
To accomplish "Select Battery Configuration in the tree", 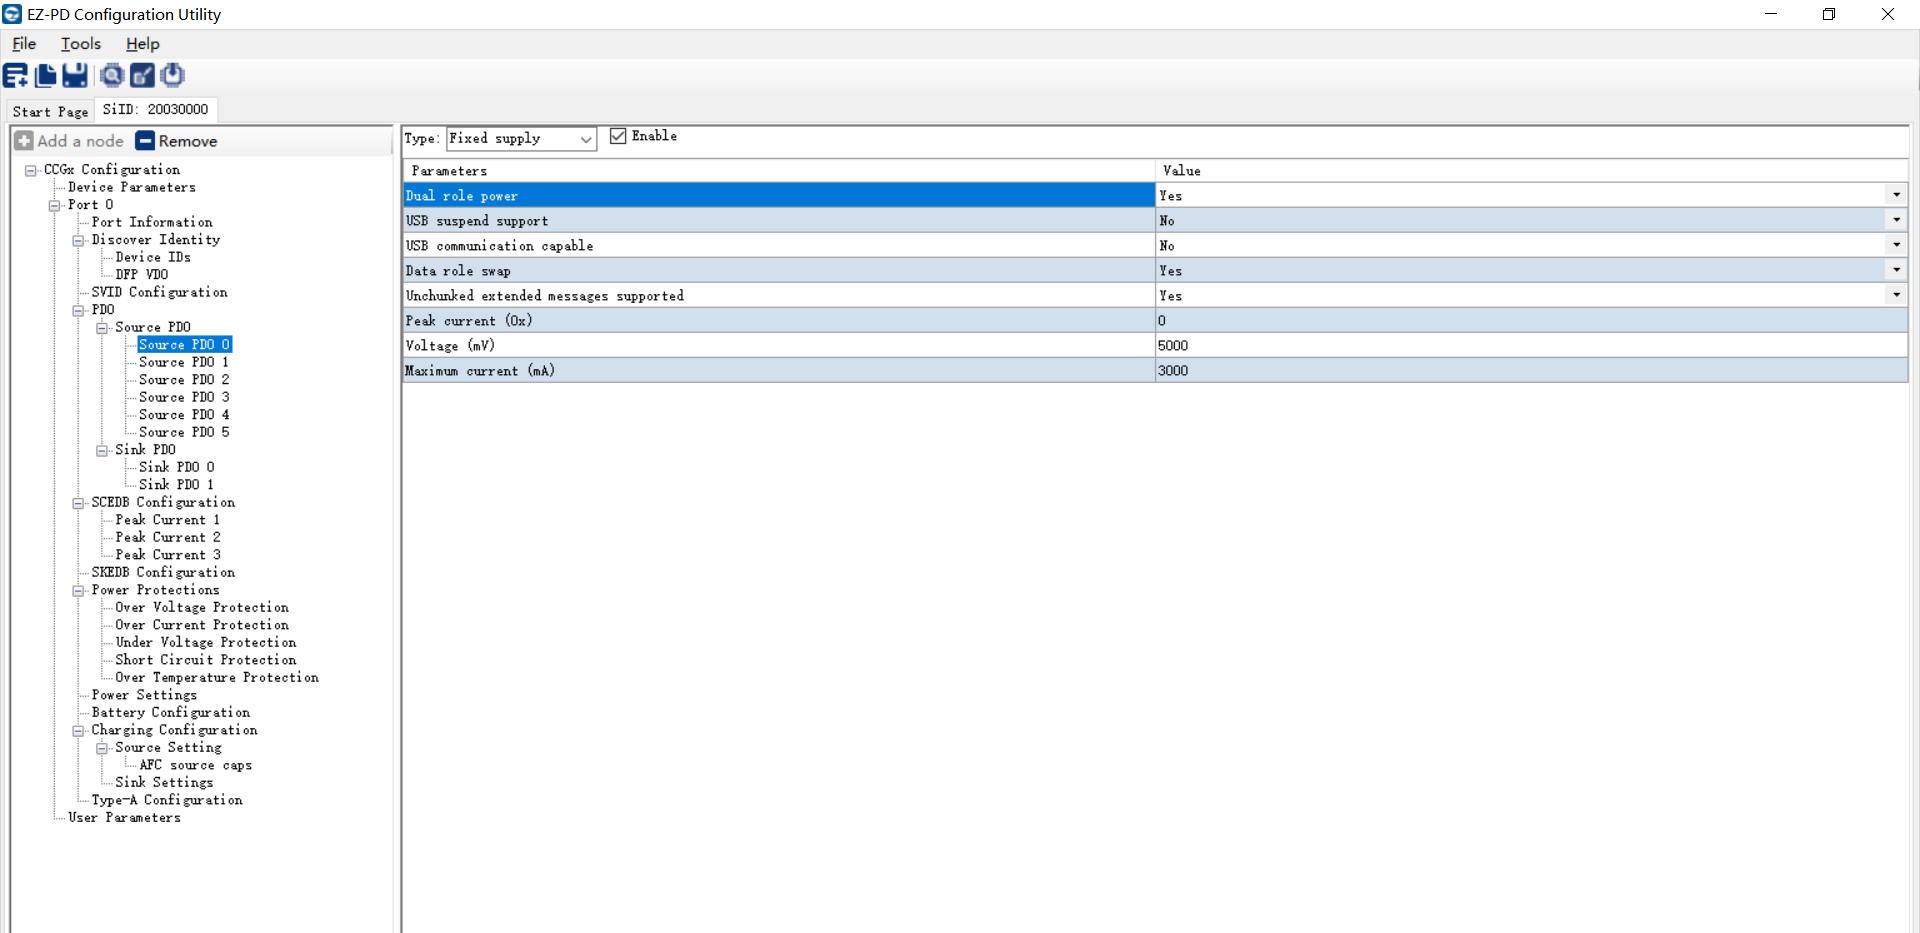I will (171, 712).
